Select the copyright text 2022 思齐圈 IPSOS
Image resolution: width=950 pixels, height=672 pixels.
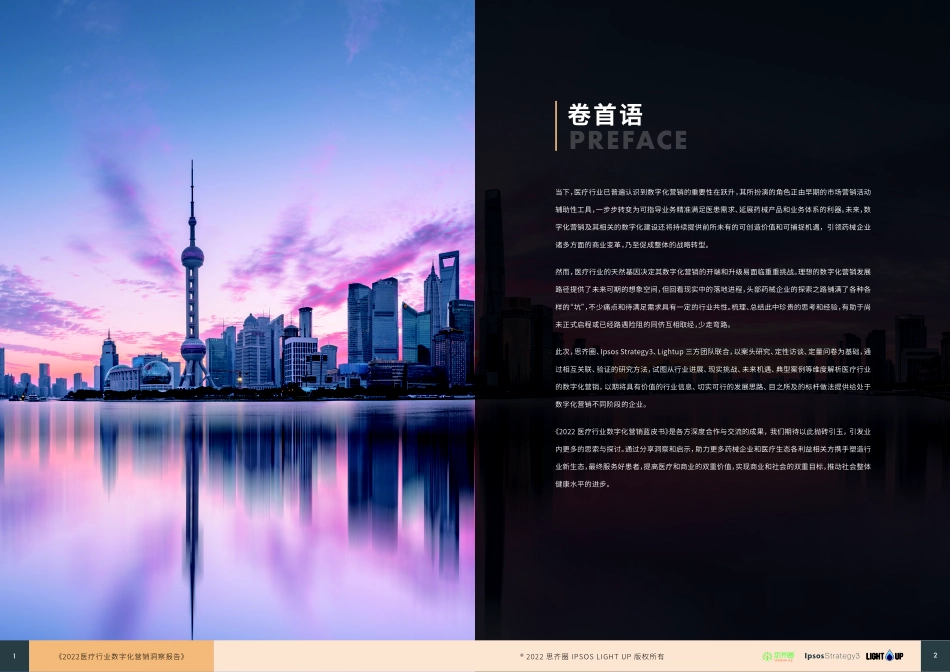click(592, 657)
